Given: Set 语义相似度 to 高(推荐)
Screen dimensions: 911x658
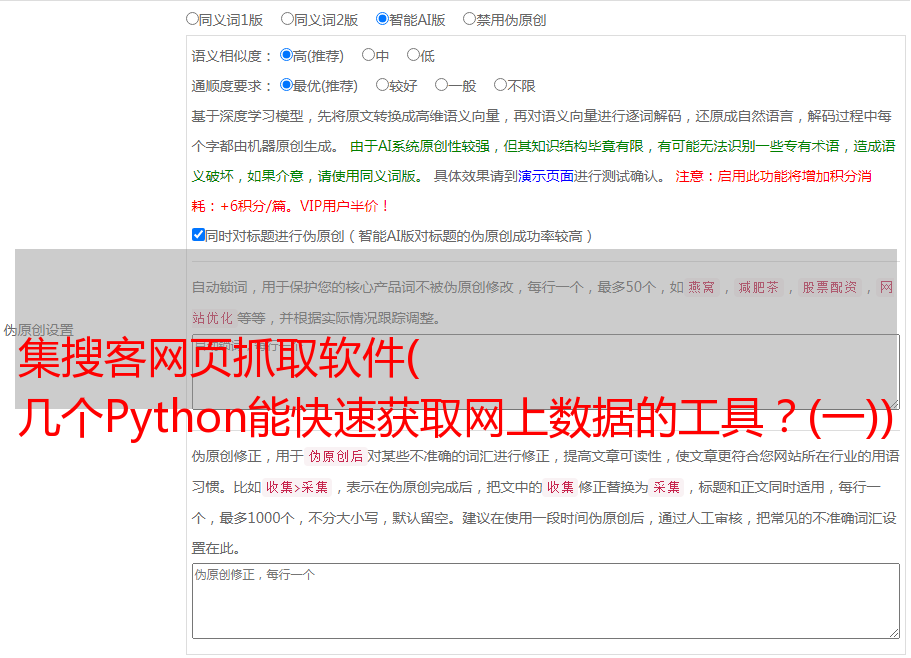Looking at the screenshot, I should click(286, 55).
